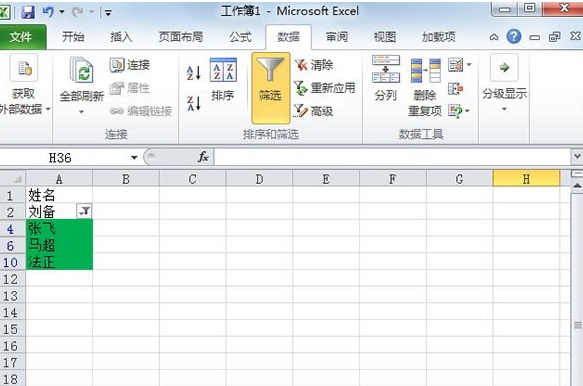Screen dimensions: 583x386
Task: Select the green cell containing 马超
Action: point(59,245)
